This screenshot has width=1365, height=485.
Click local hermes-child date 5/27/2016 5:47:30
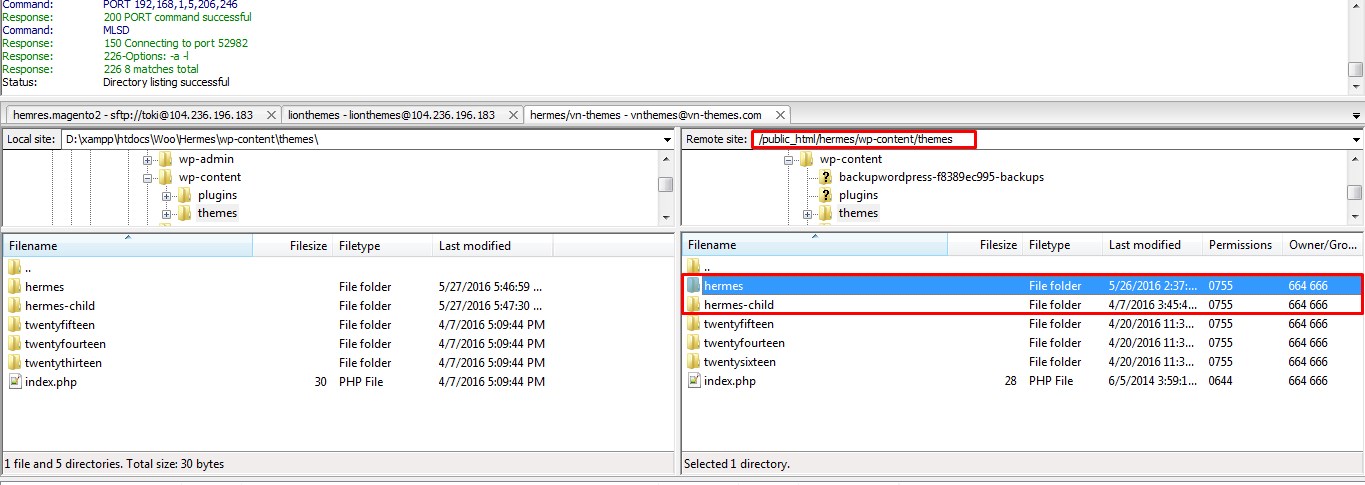[x=490, y=306]
